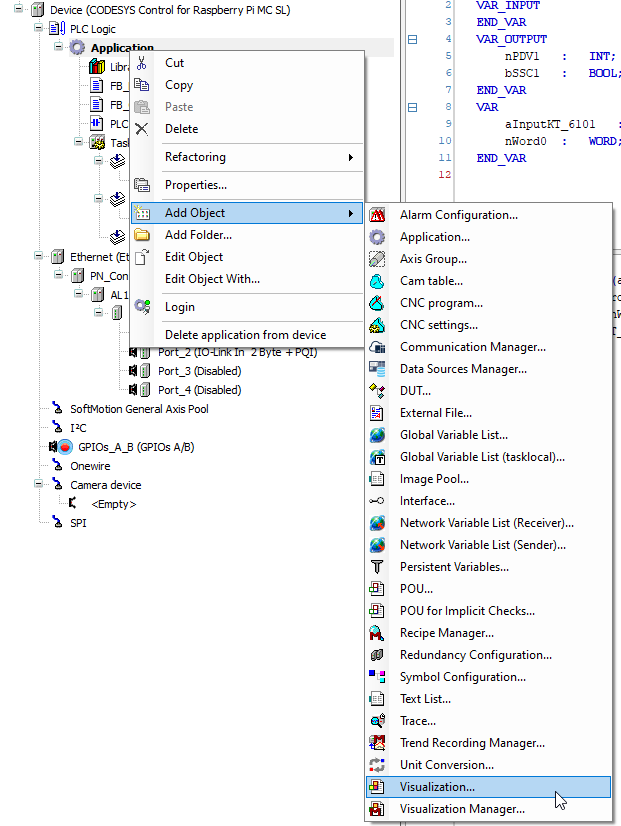Click the GPIOs_A_B red status icon
This screenshot has height=826, width=621.
pyautogui.click(x=65, y=447)
